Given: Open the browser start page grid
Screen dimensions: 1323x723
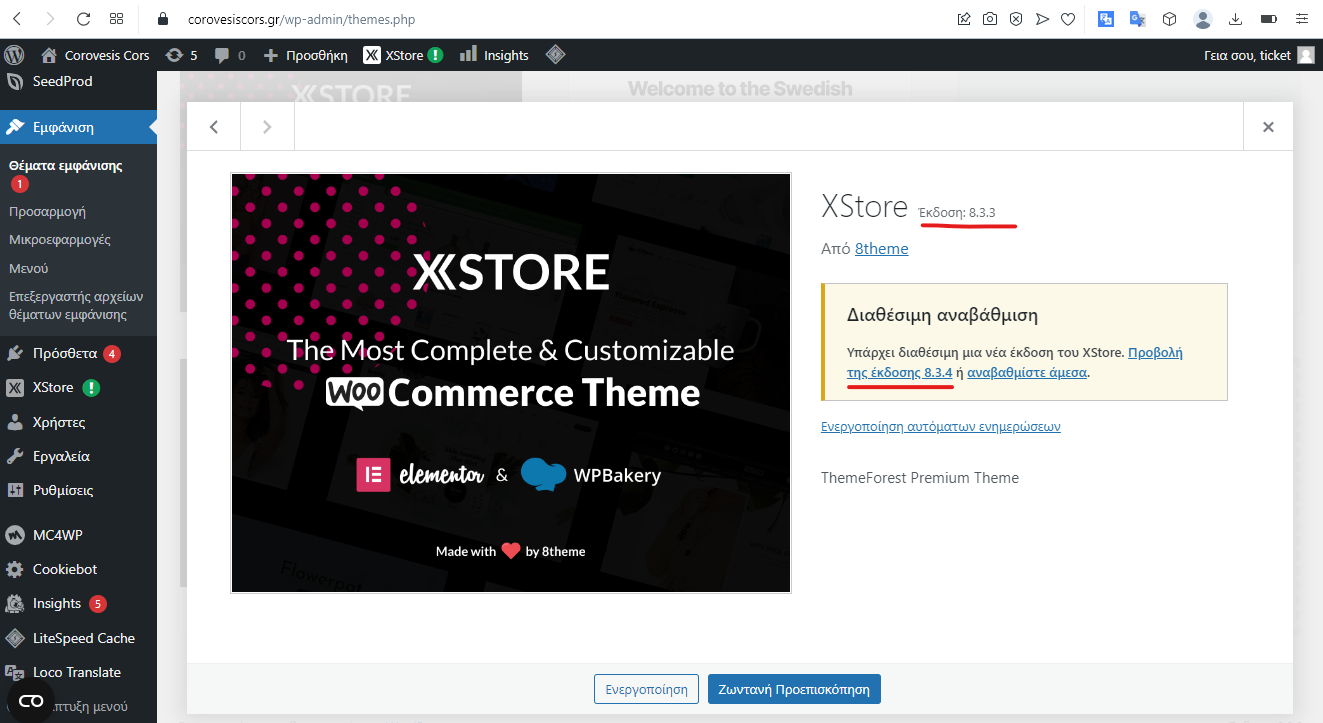Looking at the screenshot, I should (x=117, y=19).
